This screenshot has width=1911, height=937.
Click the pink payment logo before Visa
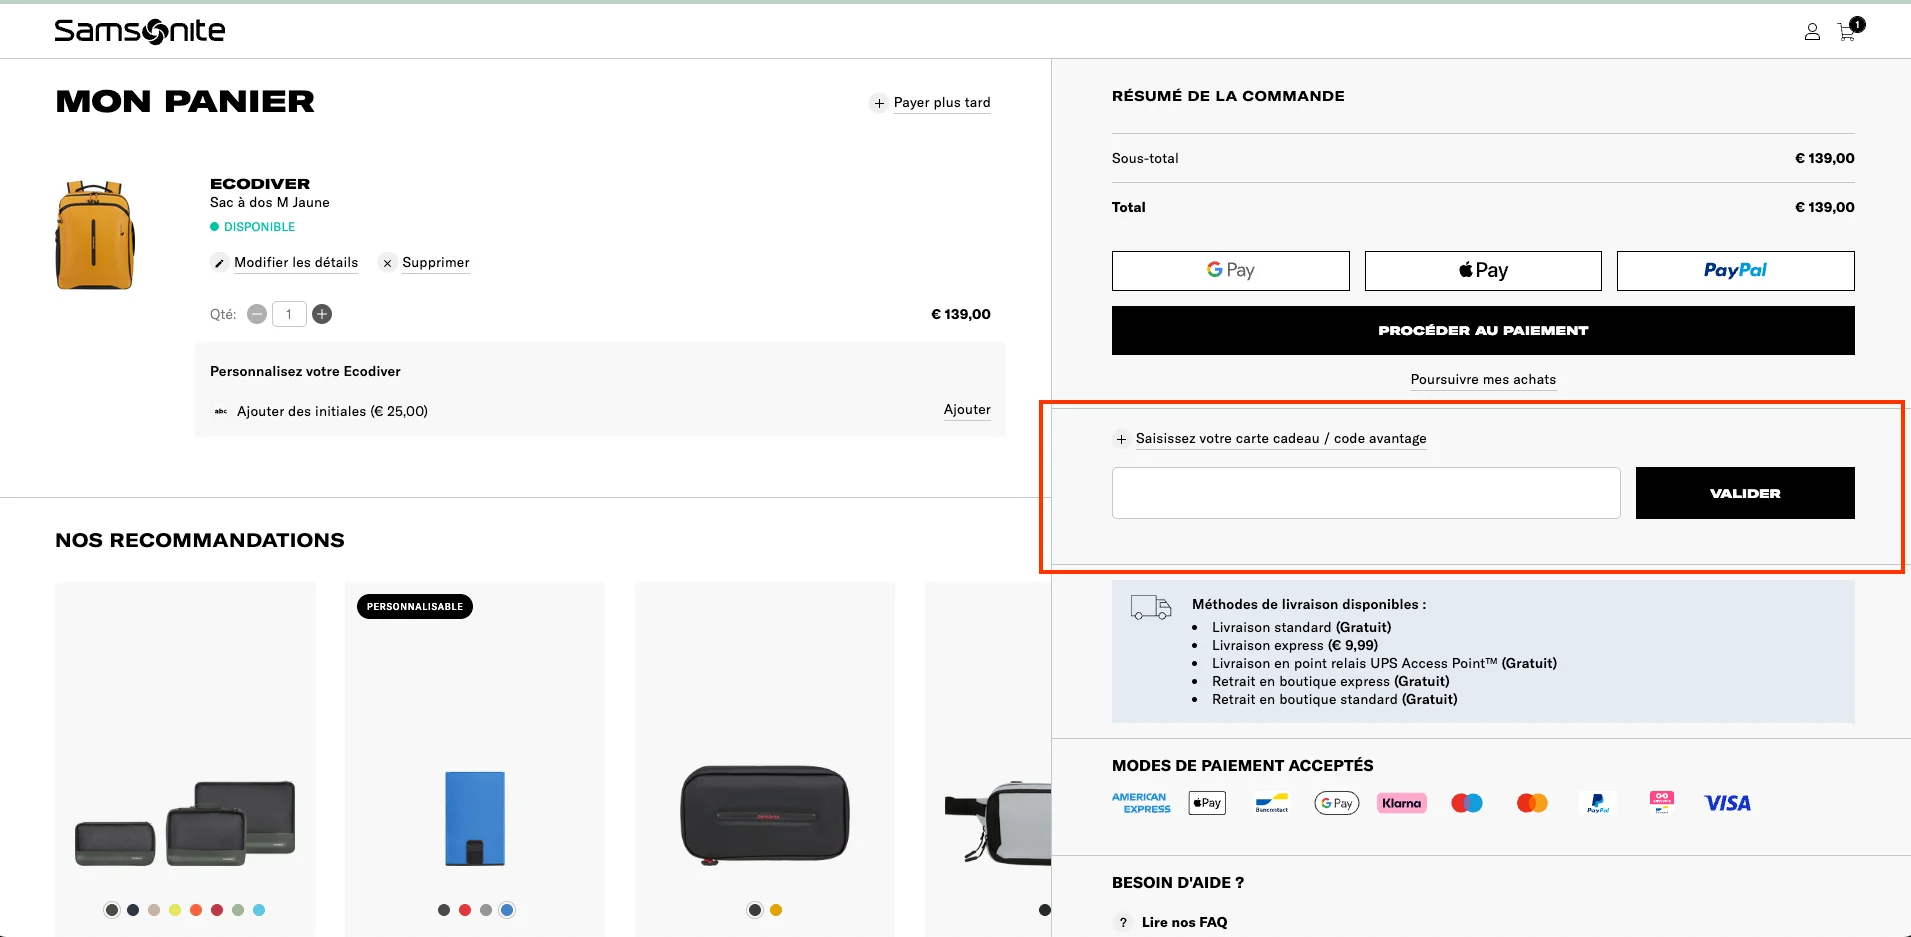(x=1662, y=802)
